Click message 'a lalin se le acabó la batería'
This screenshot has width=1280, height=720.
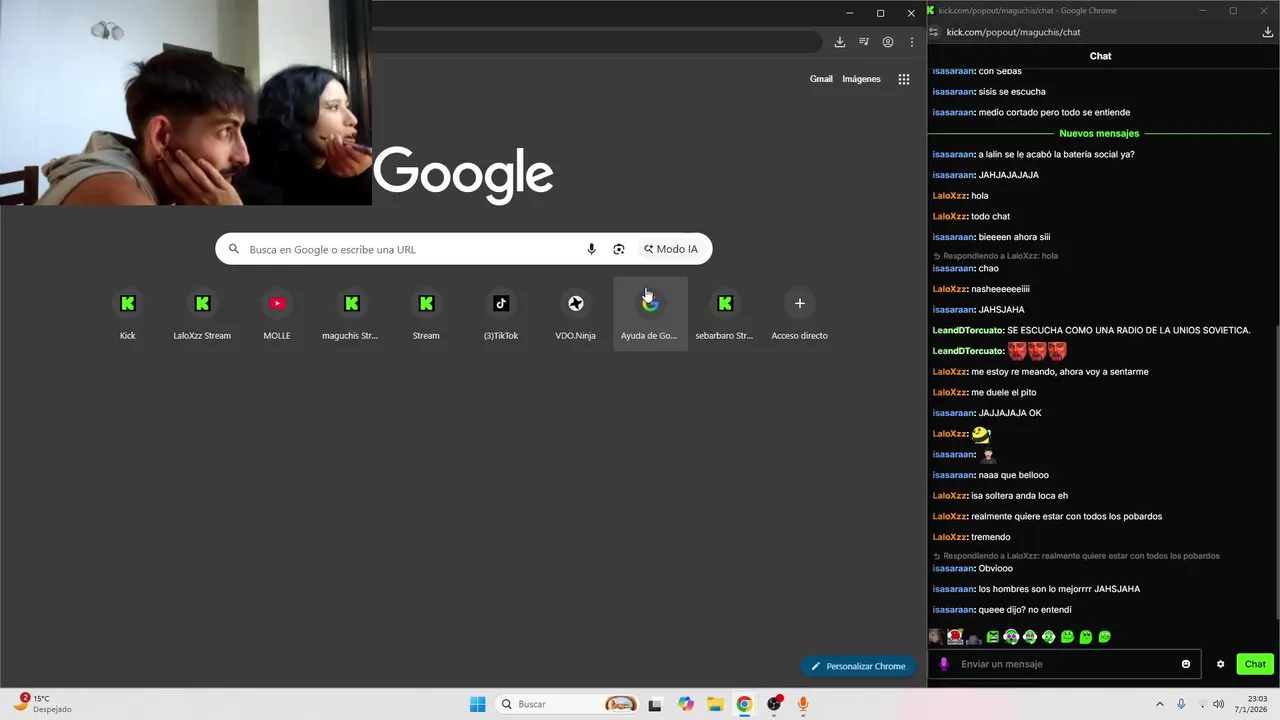pyautogui.click(x=1056, y=154)
